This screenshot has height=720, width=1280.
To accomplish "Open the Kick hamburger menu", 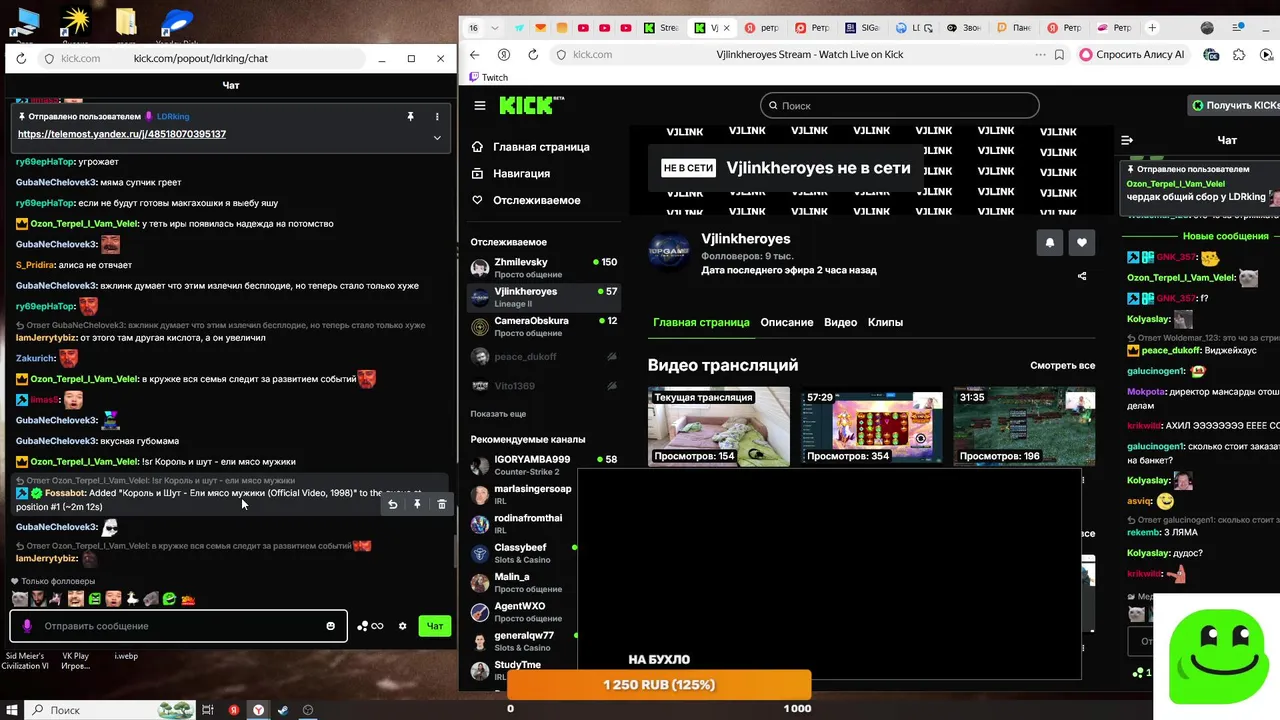I will pos(480,105).
